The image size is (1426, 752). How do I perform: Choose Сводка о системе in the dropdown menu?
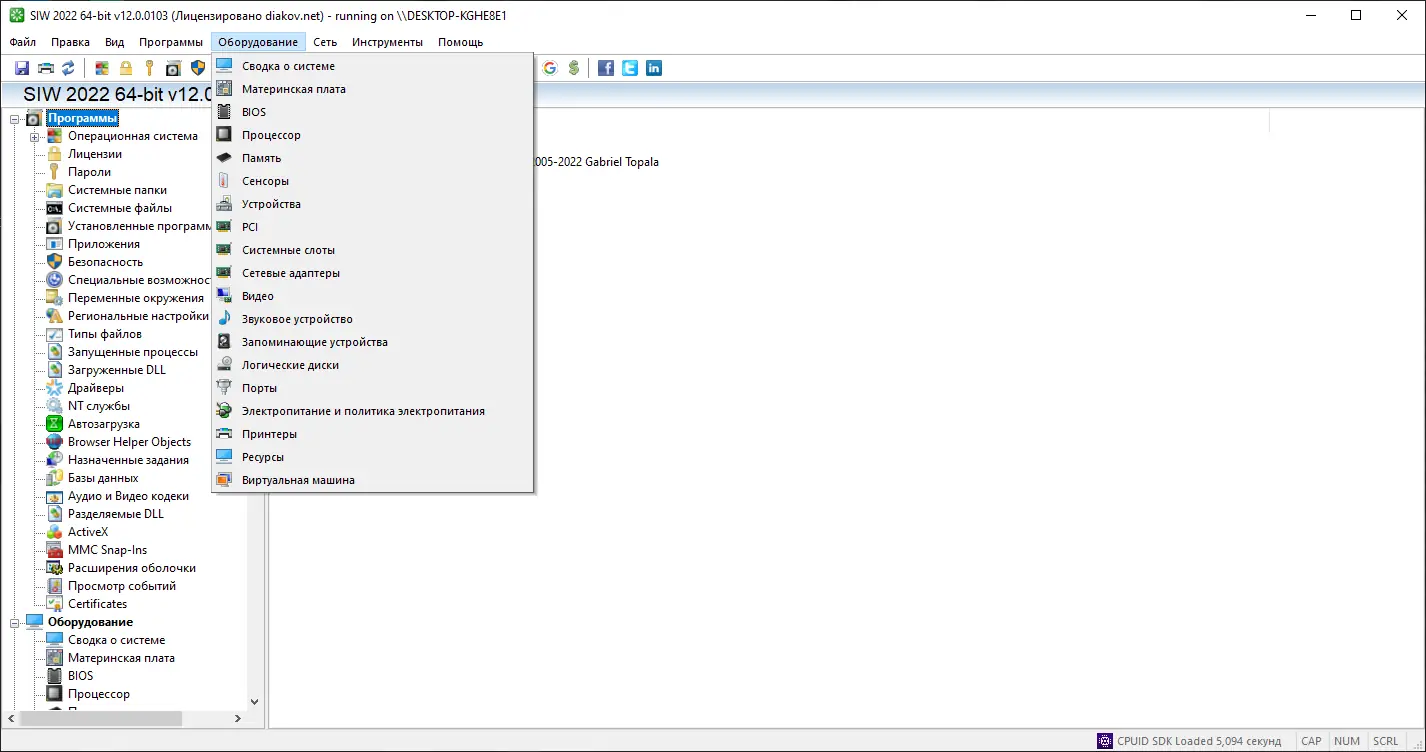tap(372, 66)
